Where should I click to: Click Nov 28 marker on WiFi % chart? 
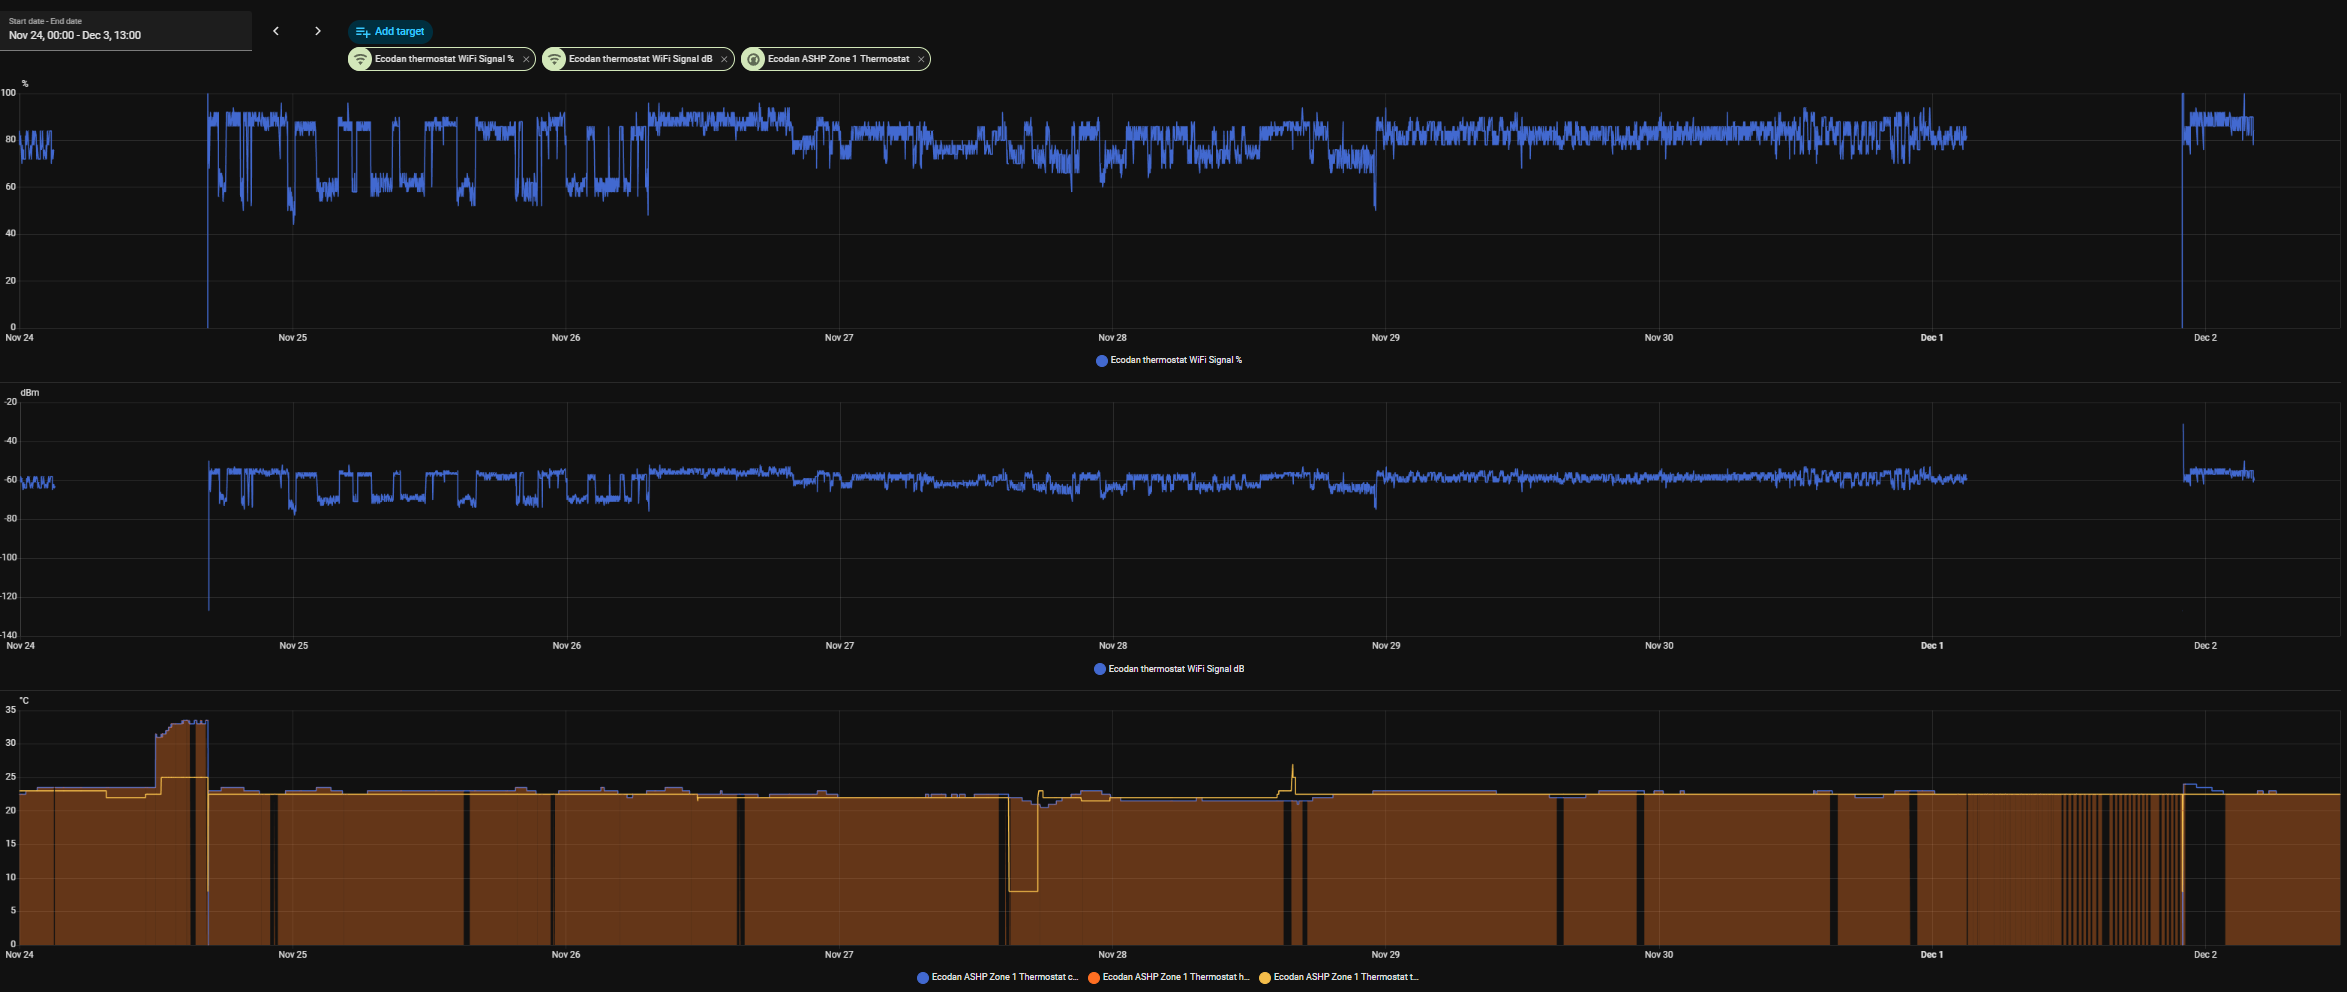(1112, 338)
